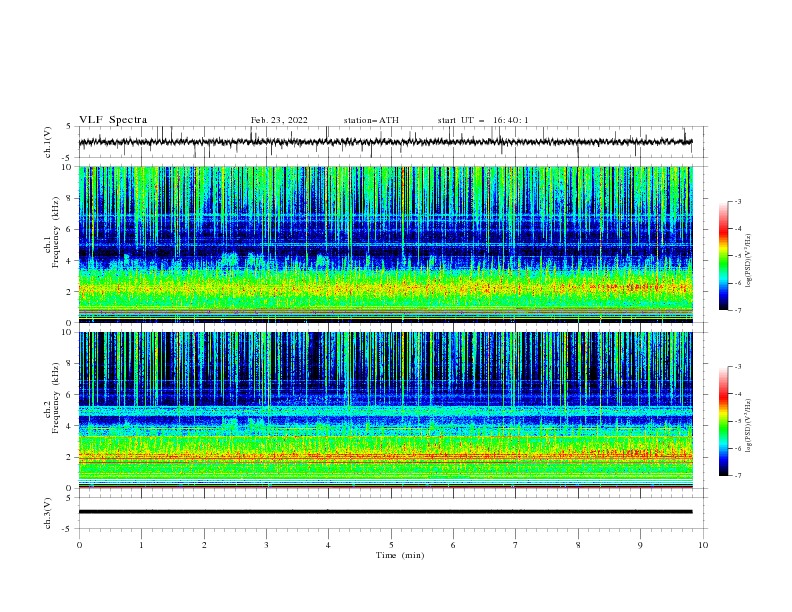792x612 pixels.
Task: Click the "ch.3(V)" waveform axis label
Action: (48, 513)
